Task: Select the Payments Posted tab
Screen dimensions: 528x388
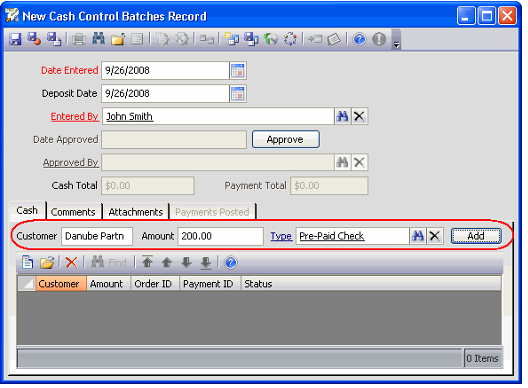Action: [212, 212]
